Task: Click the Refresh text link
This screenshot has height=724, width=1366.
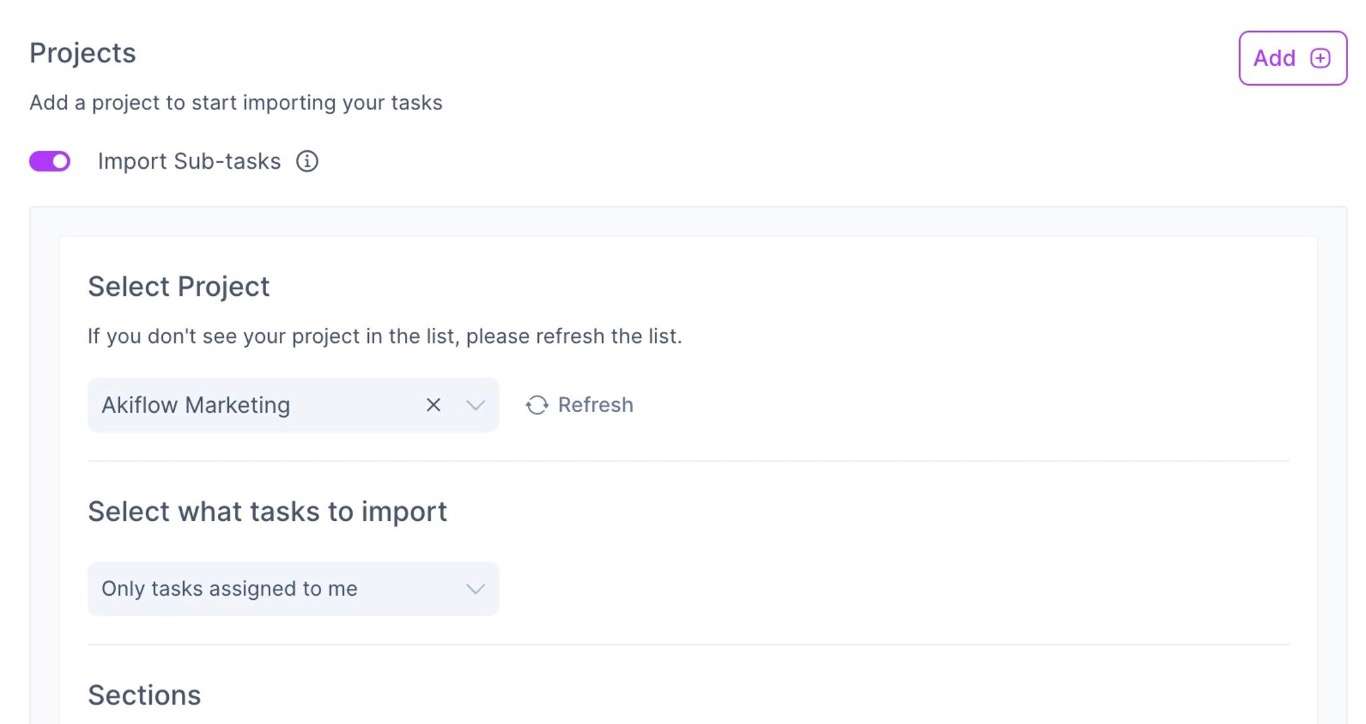Action: pos(596,405)
